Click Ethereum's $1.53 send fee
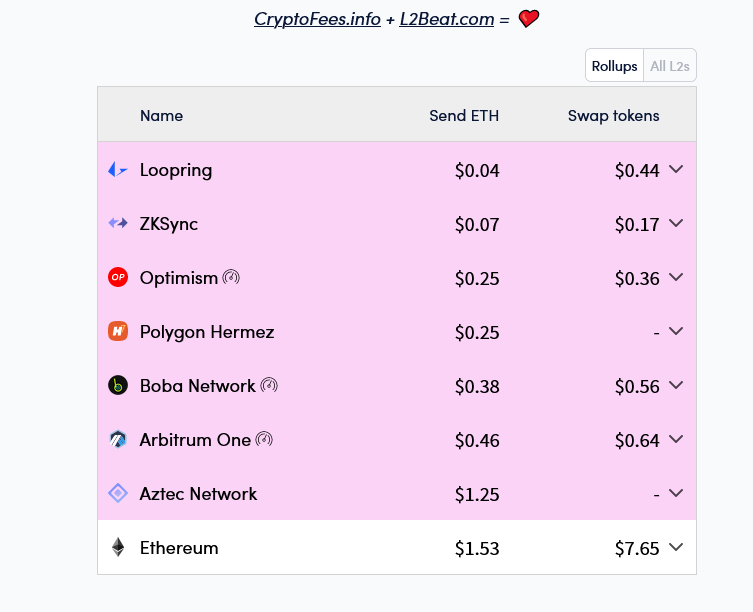Viewport: 753px width, 612px height. pos(477,548)
